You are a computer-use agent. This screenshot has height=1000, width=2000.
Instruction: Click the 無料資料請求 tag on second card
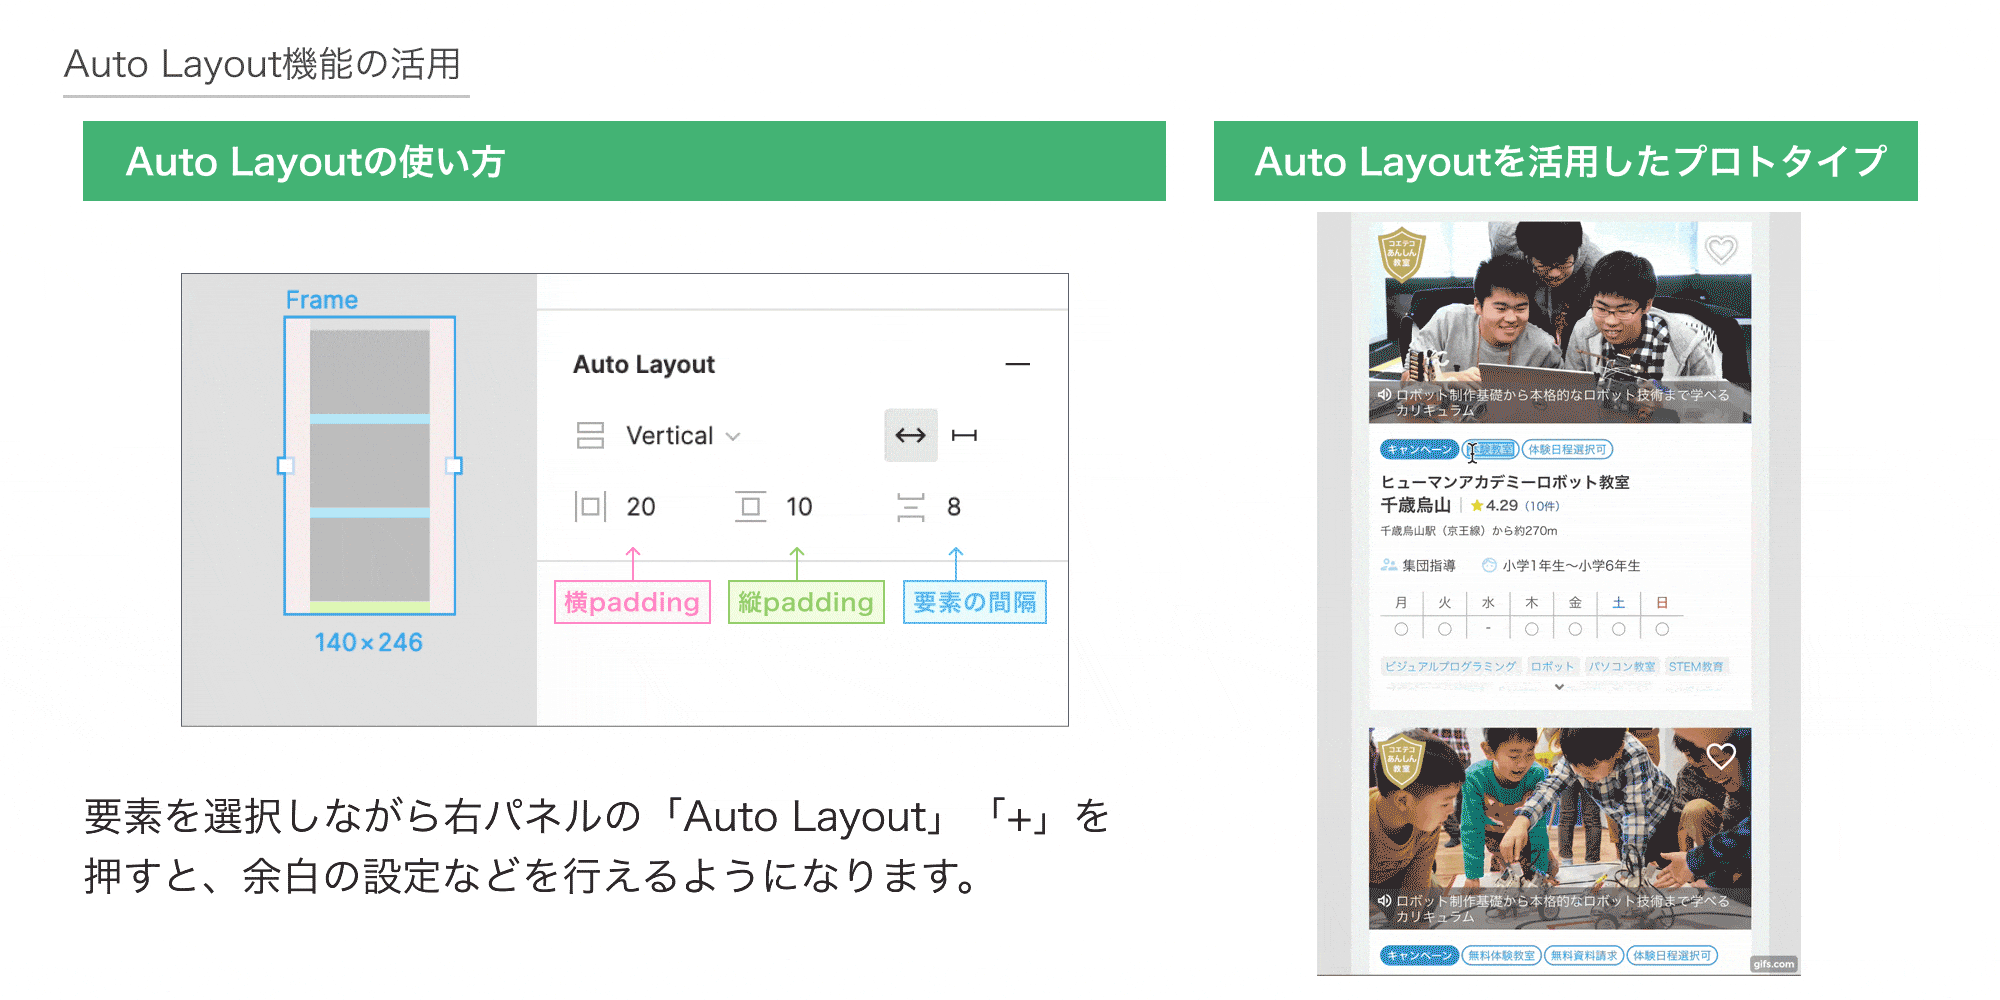[x=1584, y=956]
